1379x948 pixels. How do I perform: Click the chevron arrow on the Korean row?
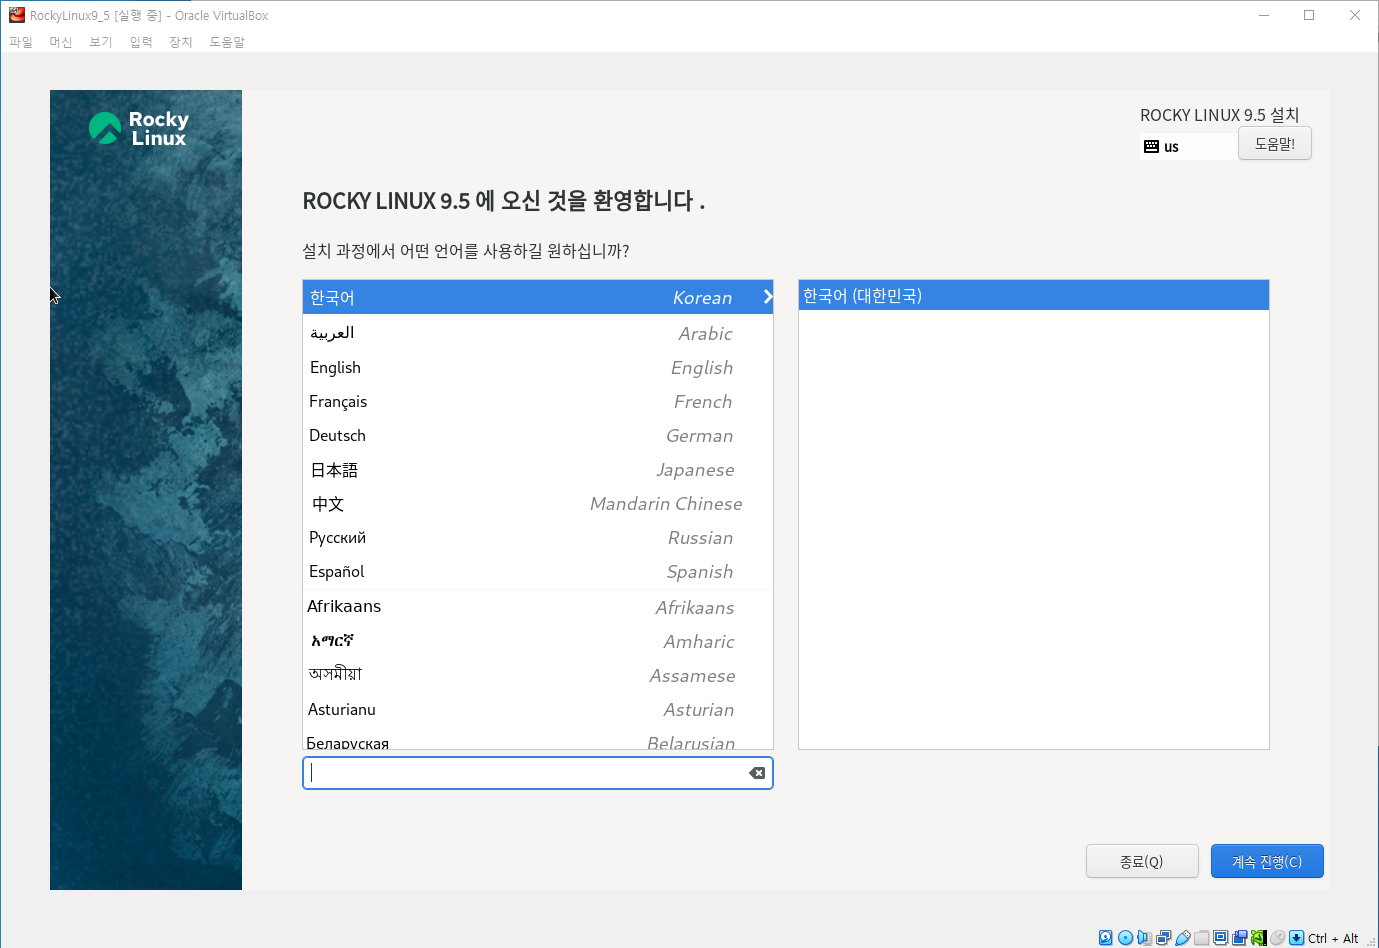[x=767, y=297]
